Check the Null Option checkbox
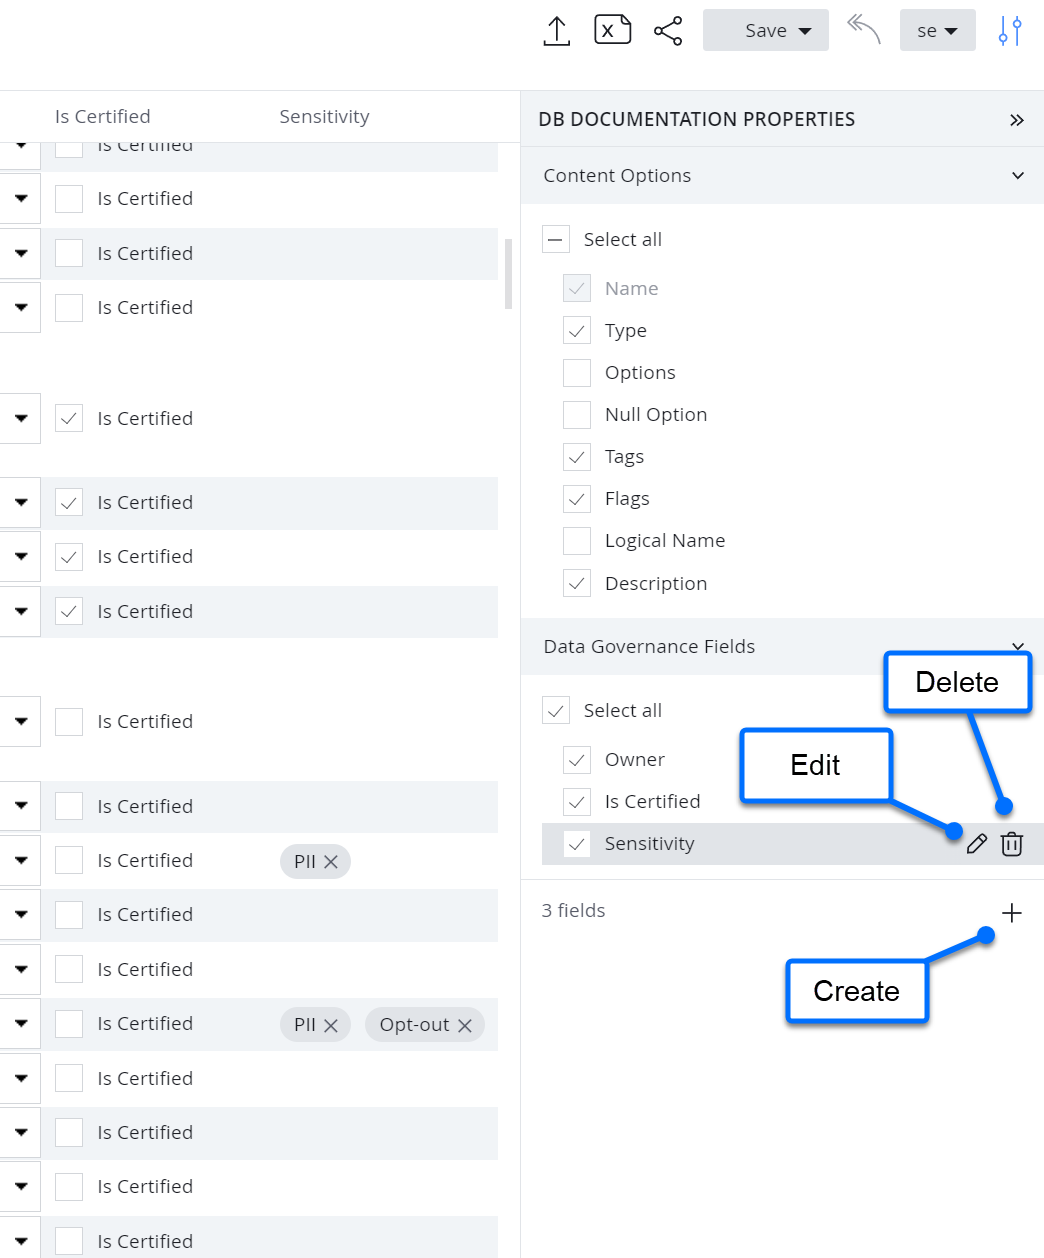1044x1258 pixels. pos(577,414)
